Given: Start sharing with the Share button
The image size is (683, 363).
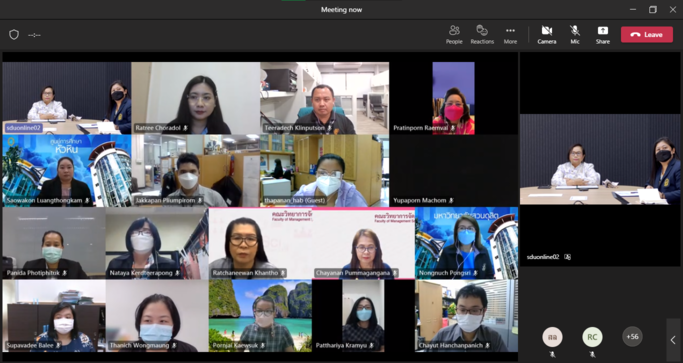Looking at the screenshot, I should coord(603,34).
